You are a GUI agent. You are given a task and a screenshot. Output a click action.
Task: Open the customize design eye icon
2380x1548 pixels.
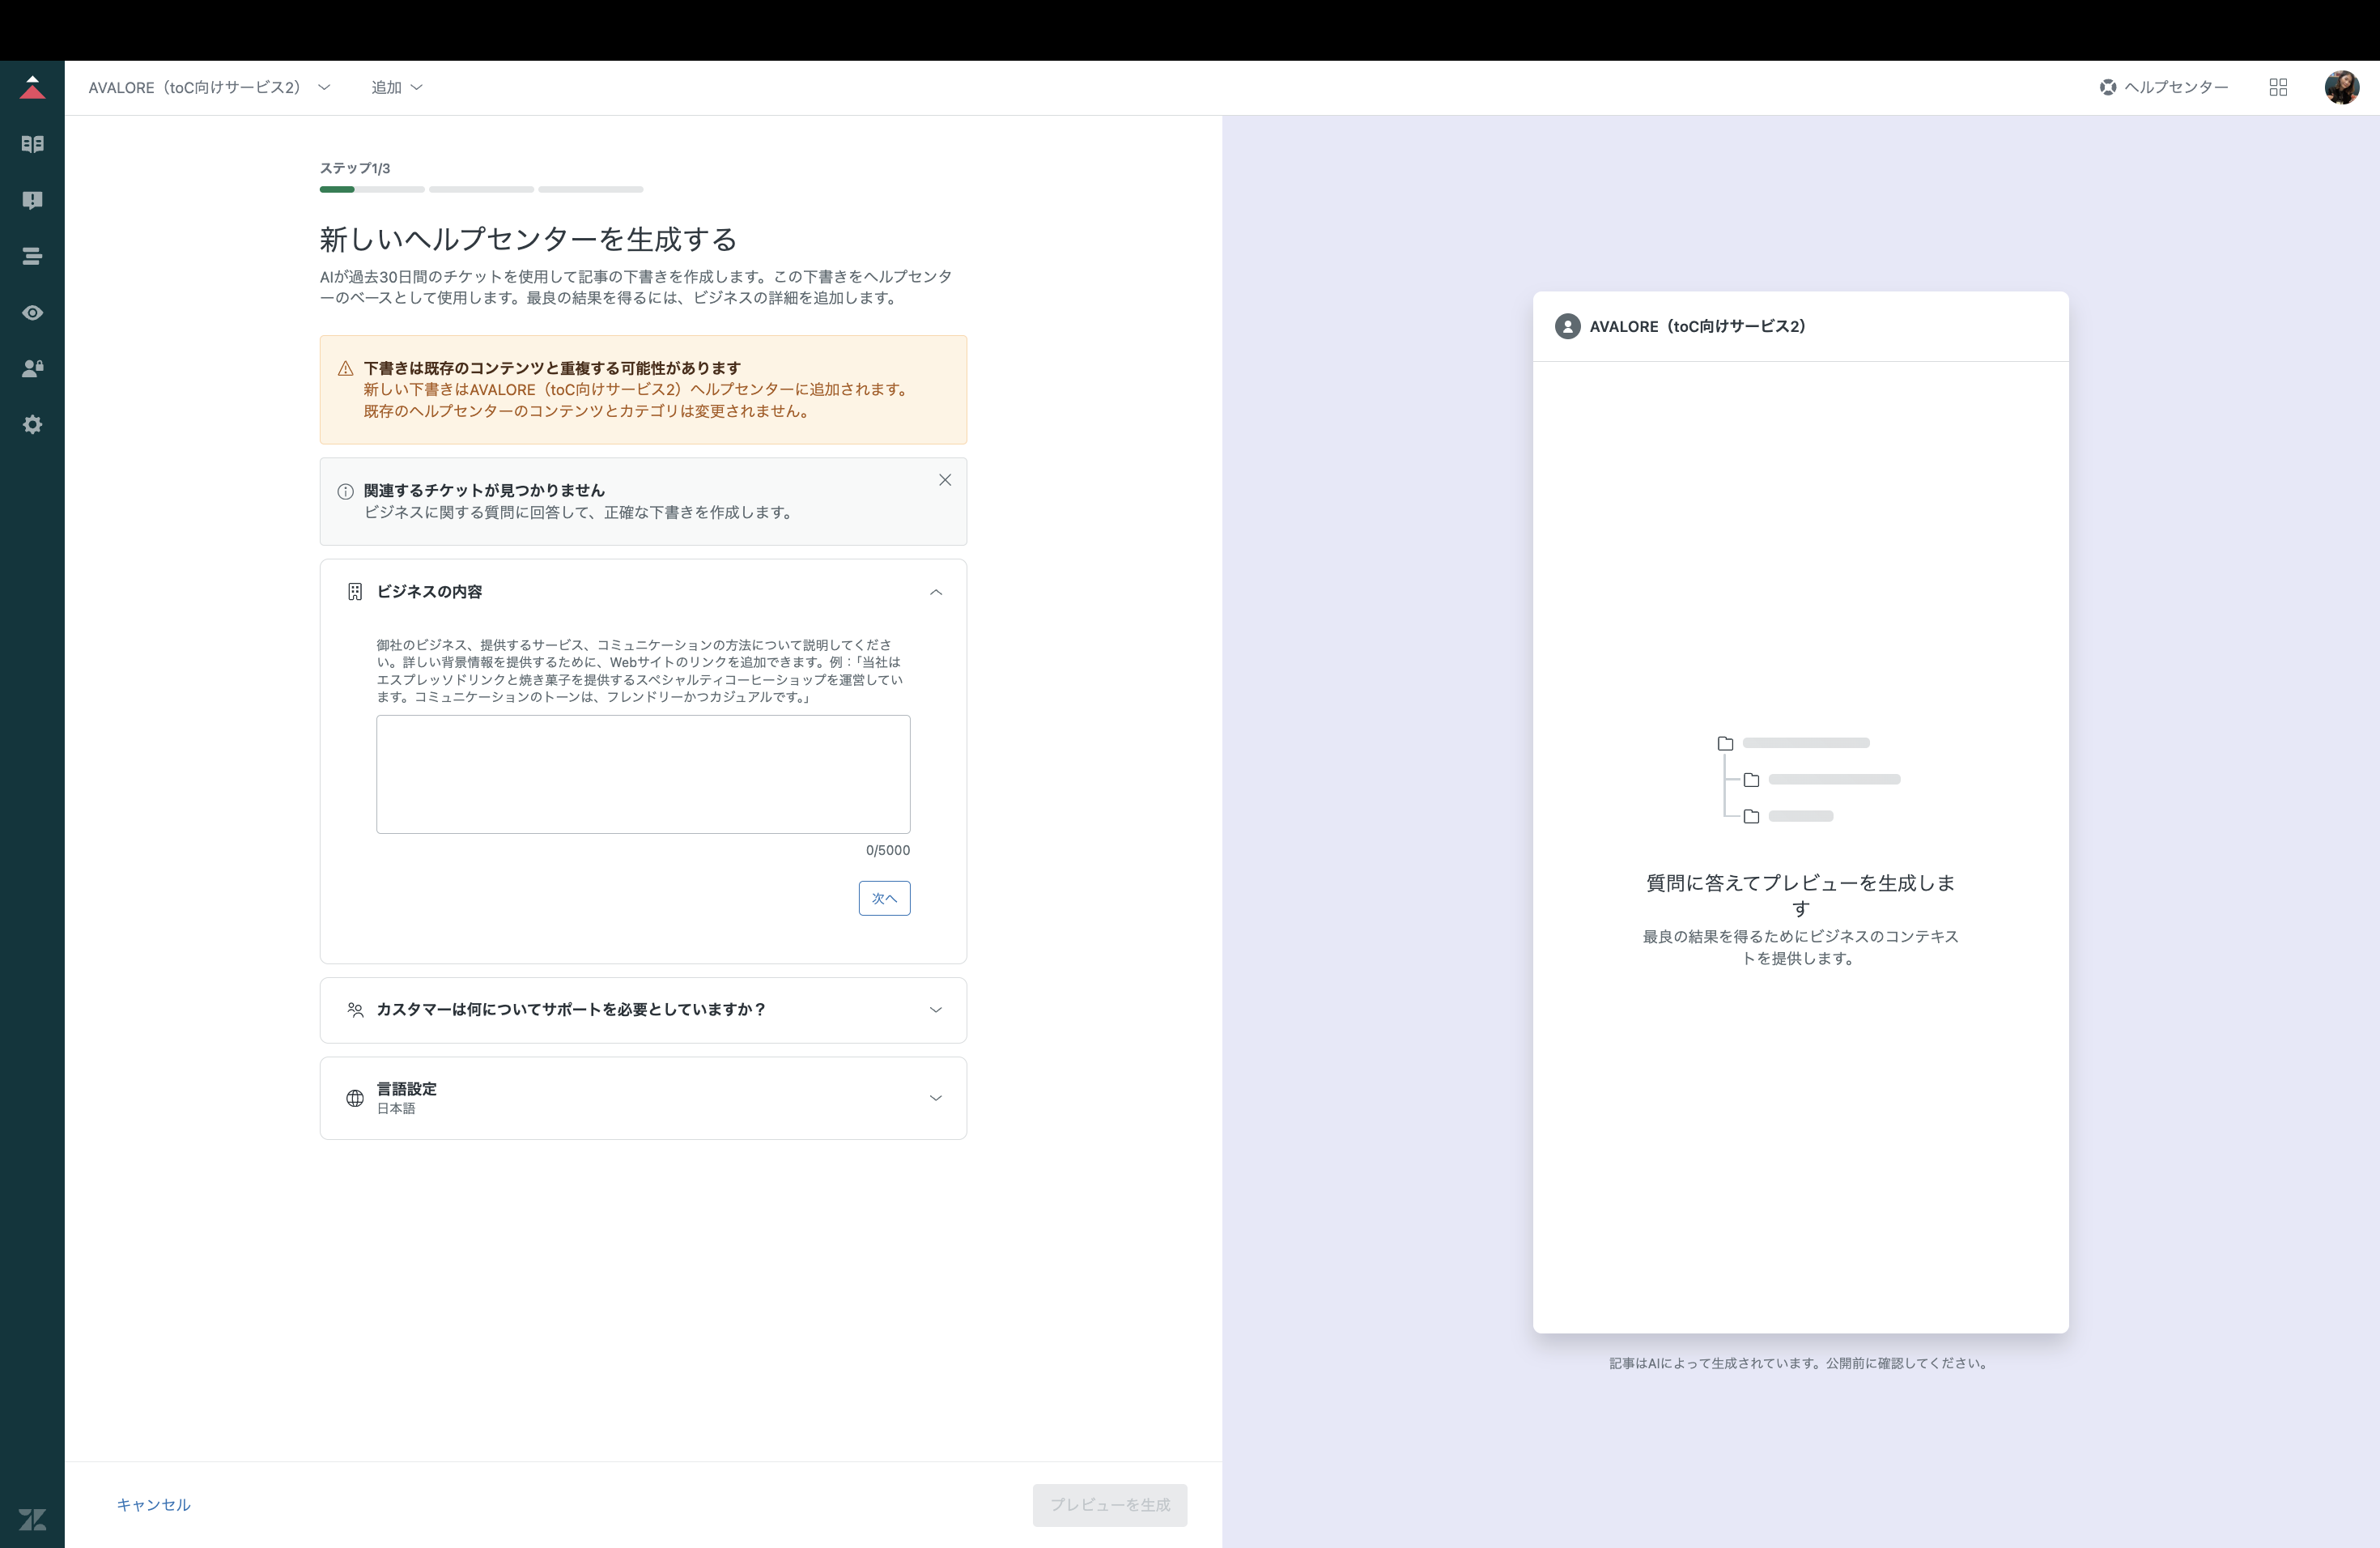(x=32, y=313)
